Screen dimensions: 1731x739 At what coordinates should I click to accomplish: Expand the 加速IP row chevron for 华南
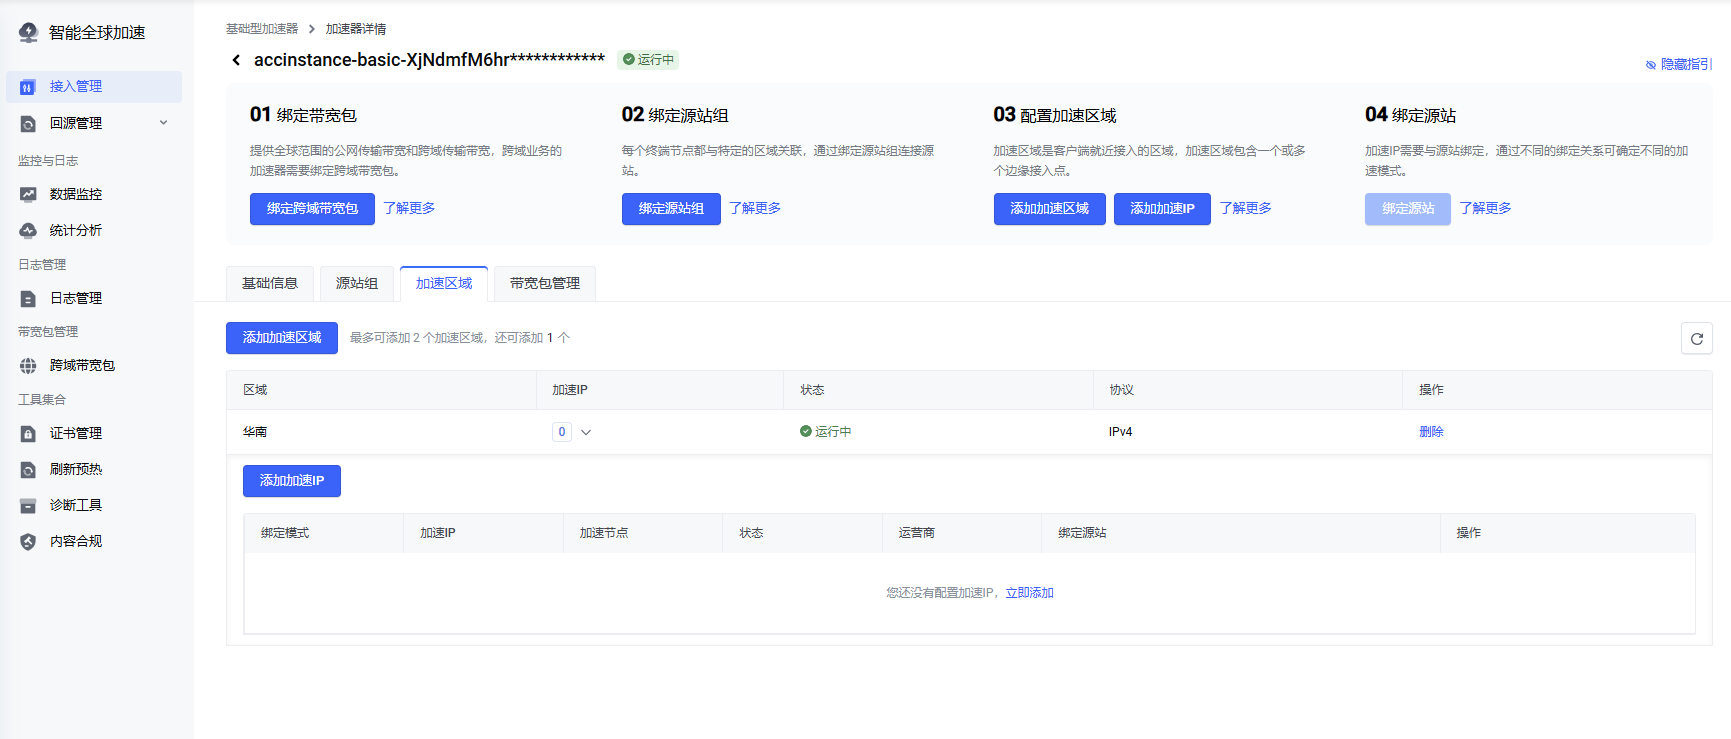(x=586, y=433)
